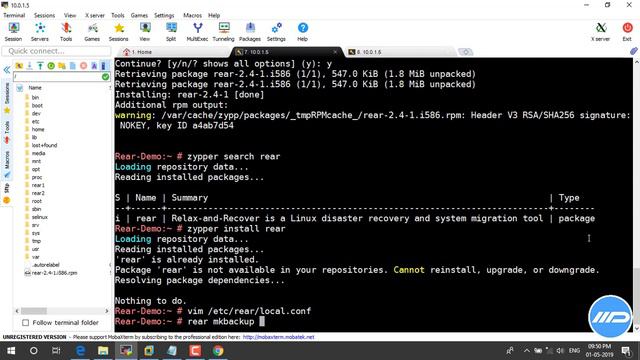Click the red SFTP delete icon
Screen dimensions: 640x360
coord(83,66)
